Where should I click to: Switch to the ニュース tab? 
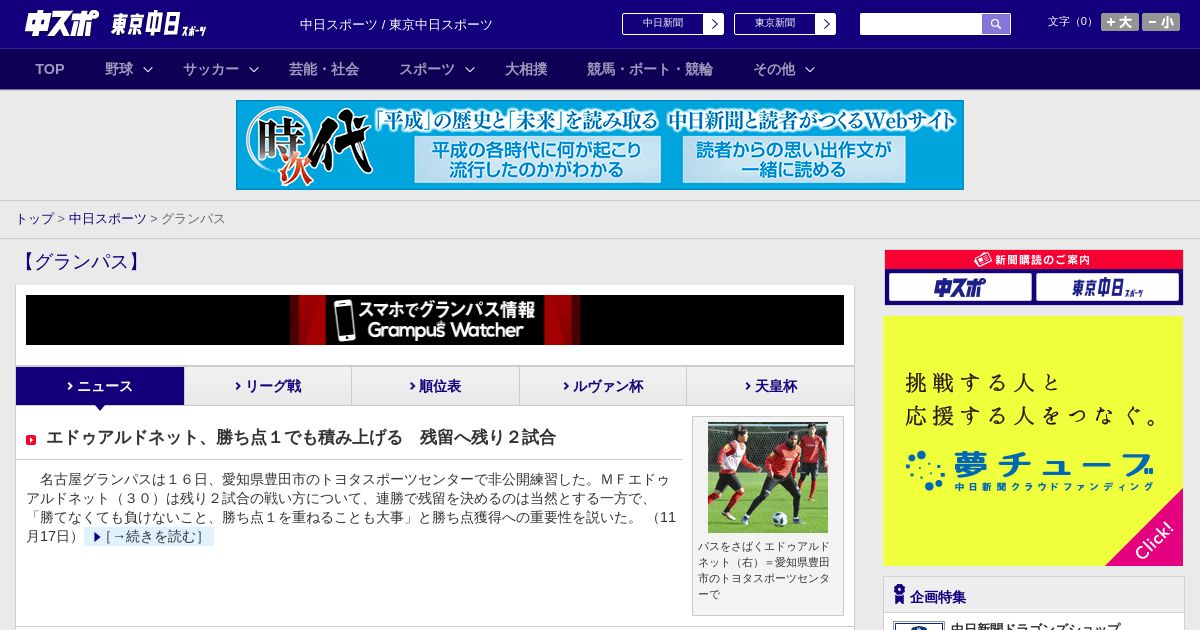tap(100, 386)
